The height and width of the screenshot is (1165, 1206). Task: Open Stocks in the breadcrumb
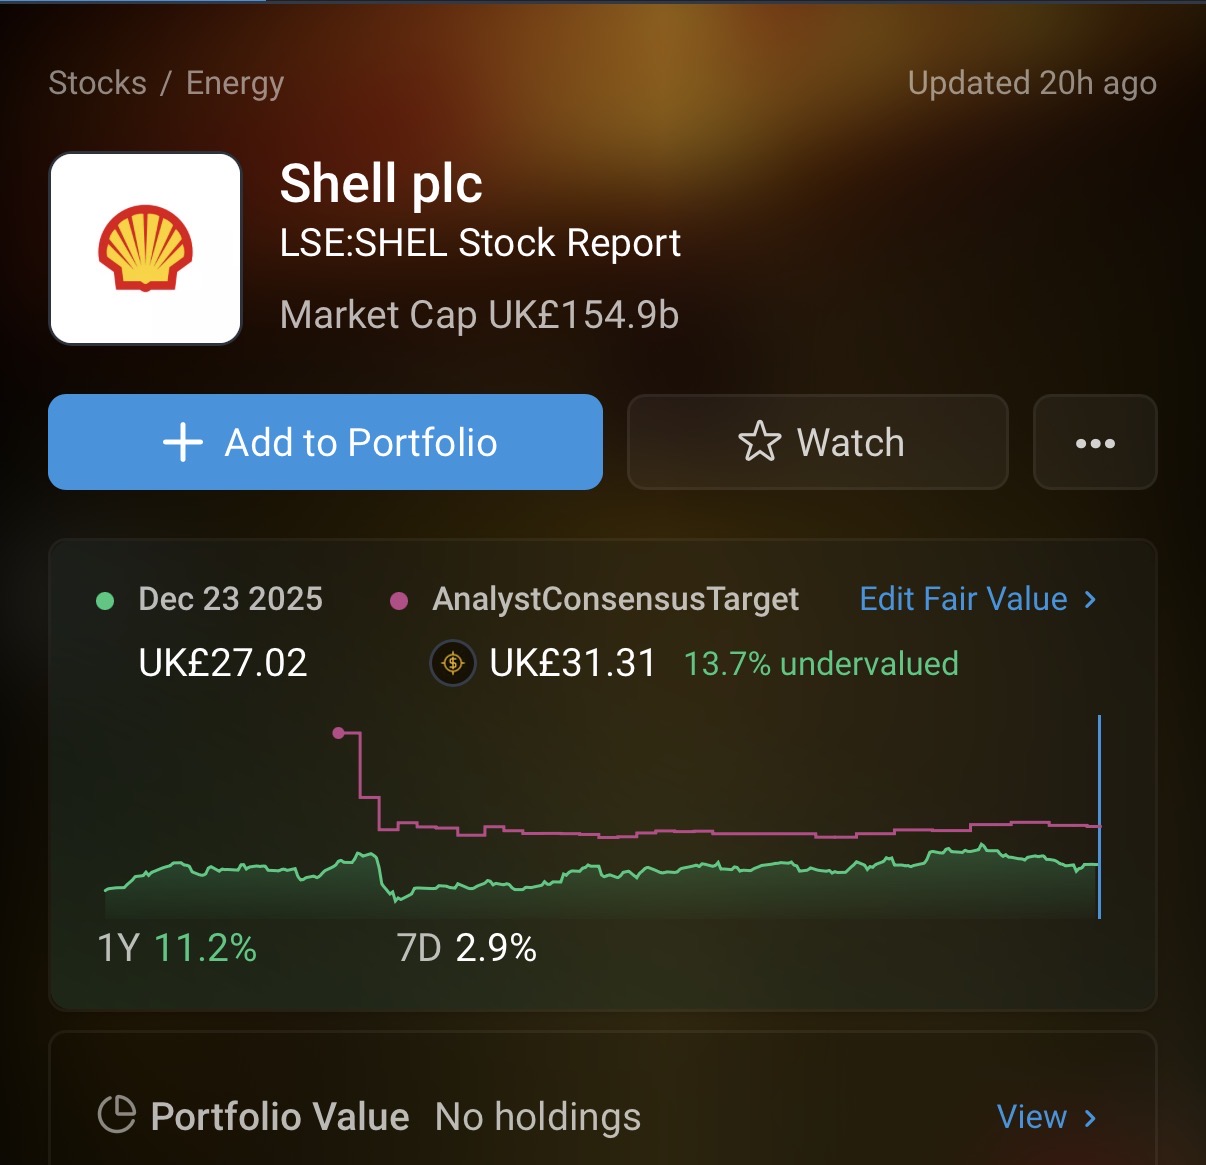tap(97, 83)
